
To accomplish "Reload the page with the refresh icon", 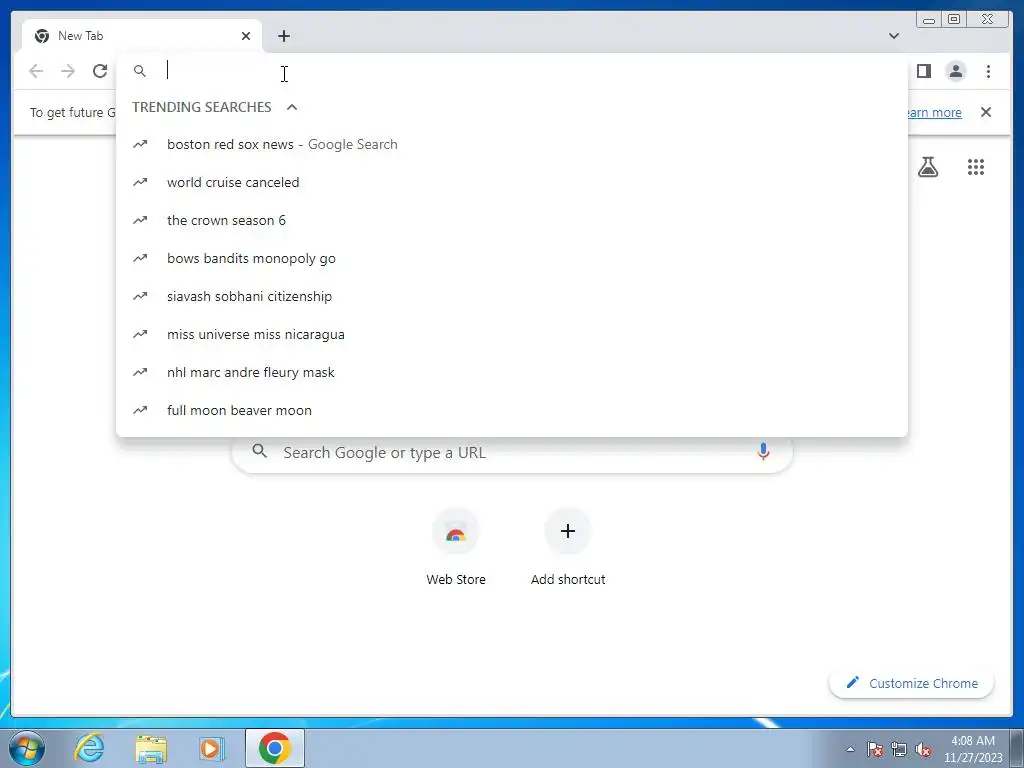I will (100, 71).
